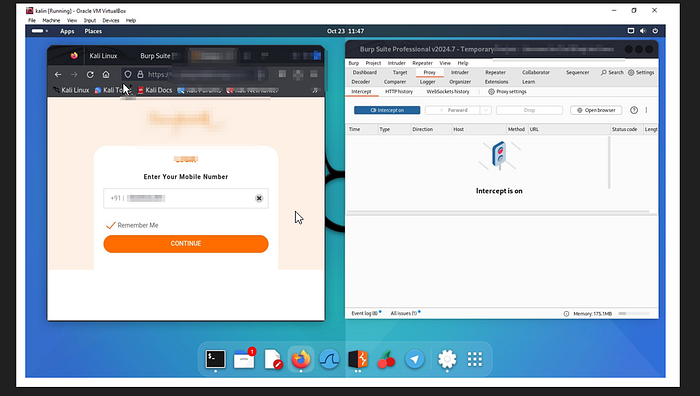Click the mobile number input field
This screenshot has width=700, height=396.
point(186,198)
